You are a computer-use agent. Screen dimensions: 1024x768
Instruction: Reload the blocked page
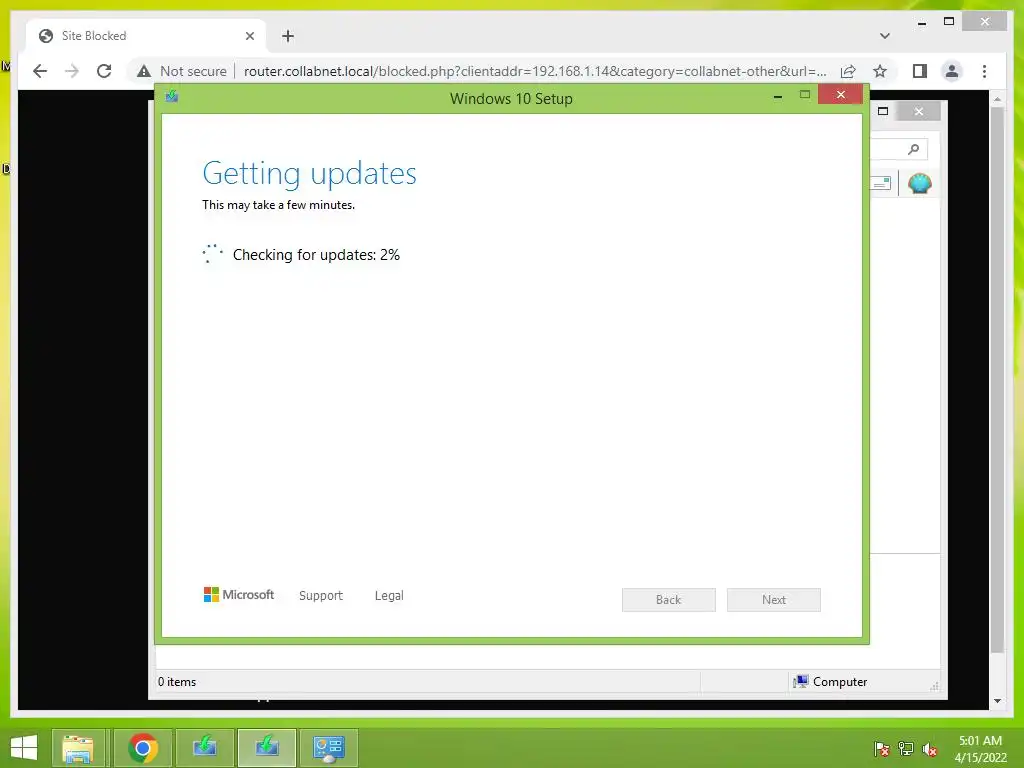click(x=104, y=71)
